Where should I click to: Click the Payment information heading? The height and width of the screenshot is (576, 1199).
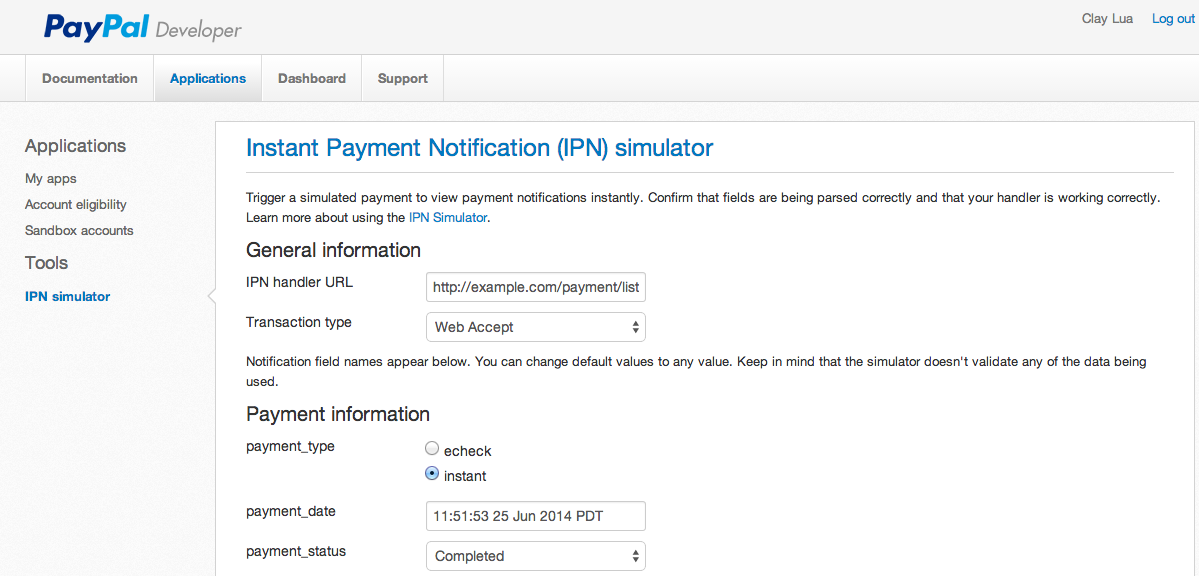point(338,415)
